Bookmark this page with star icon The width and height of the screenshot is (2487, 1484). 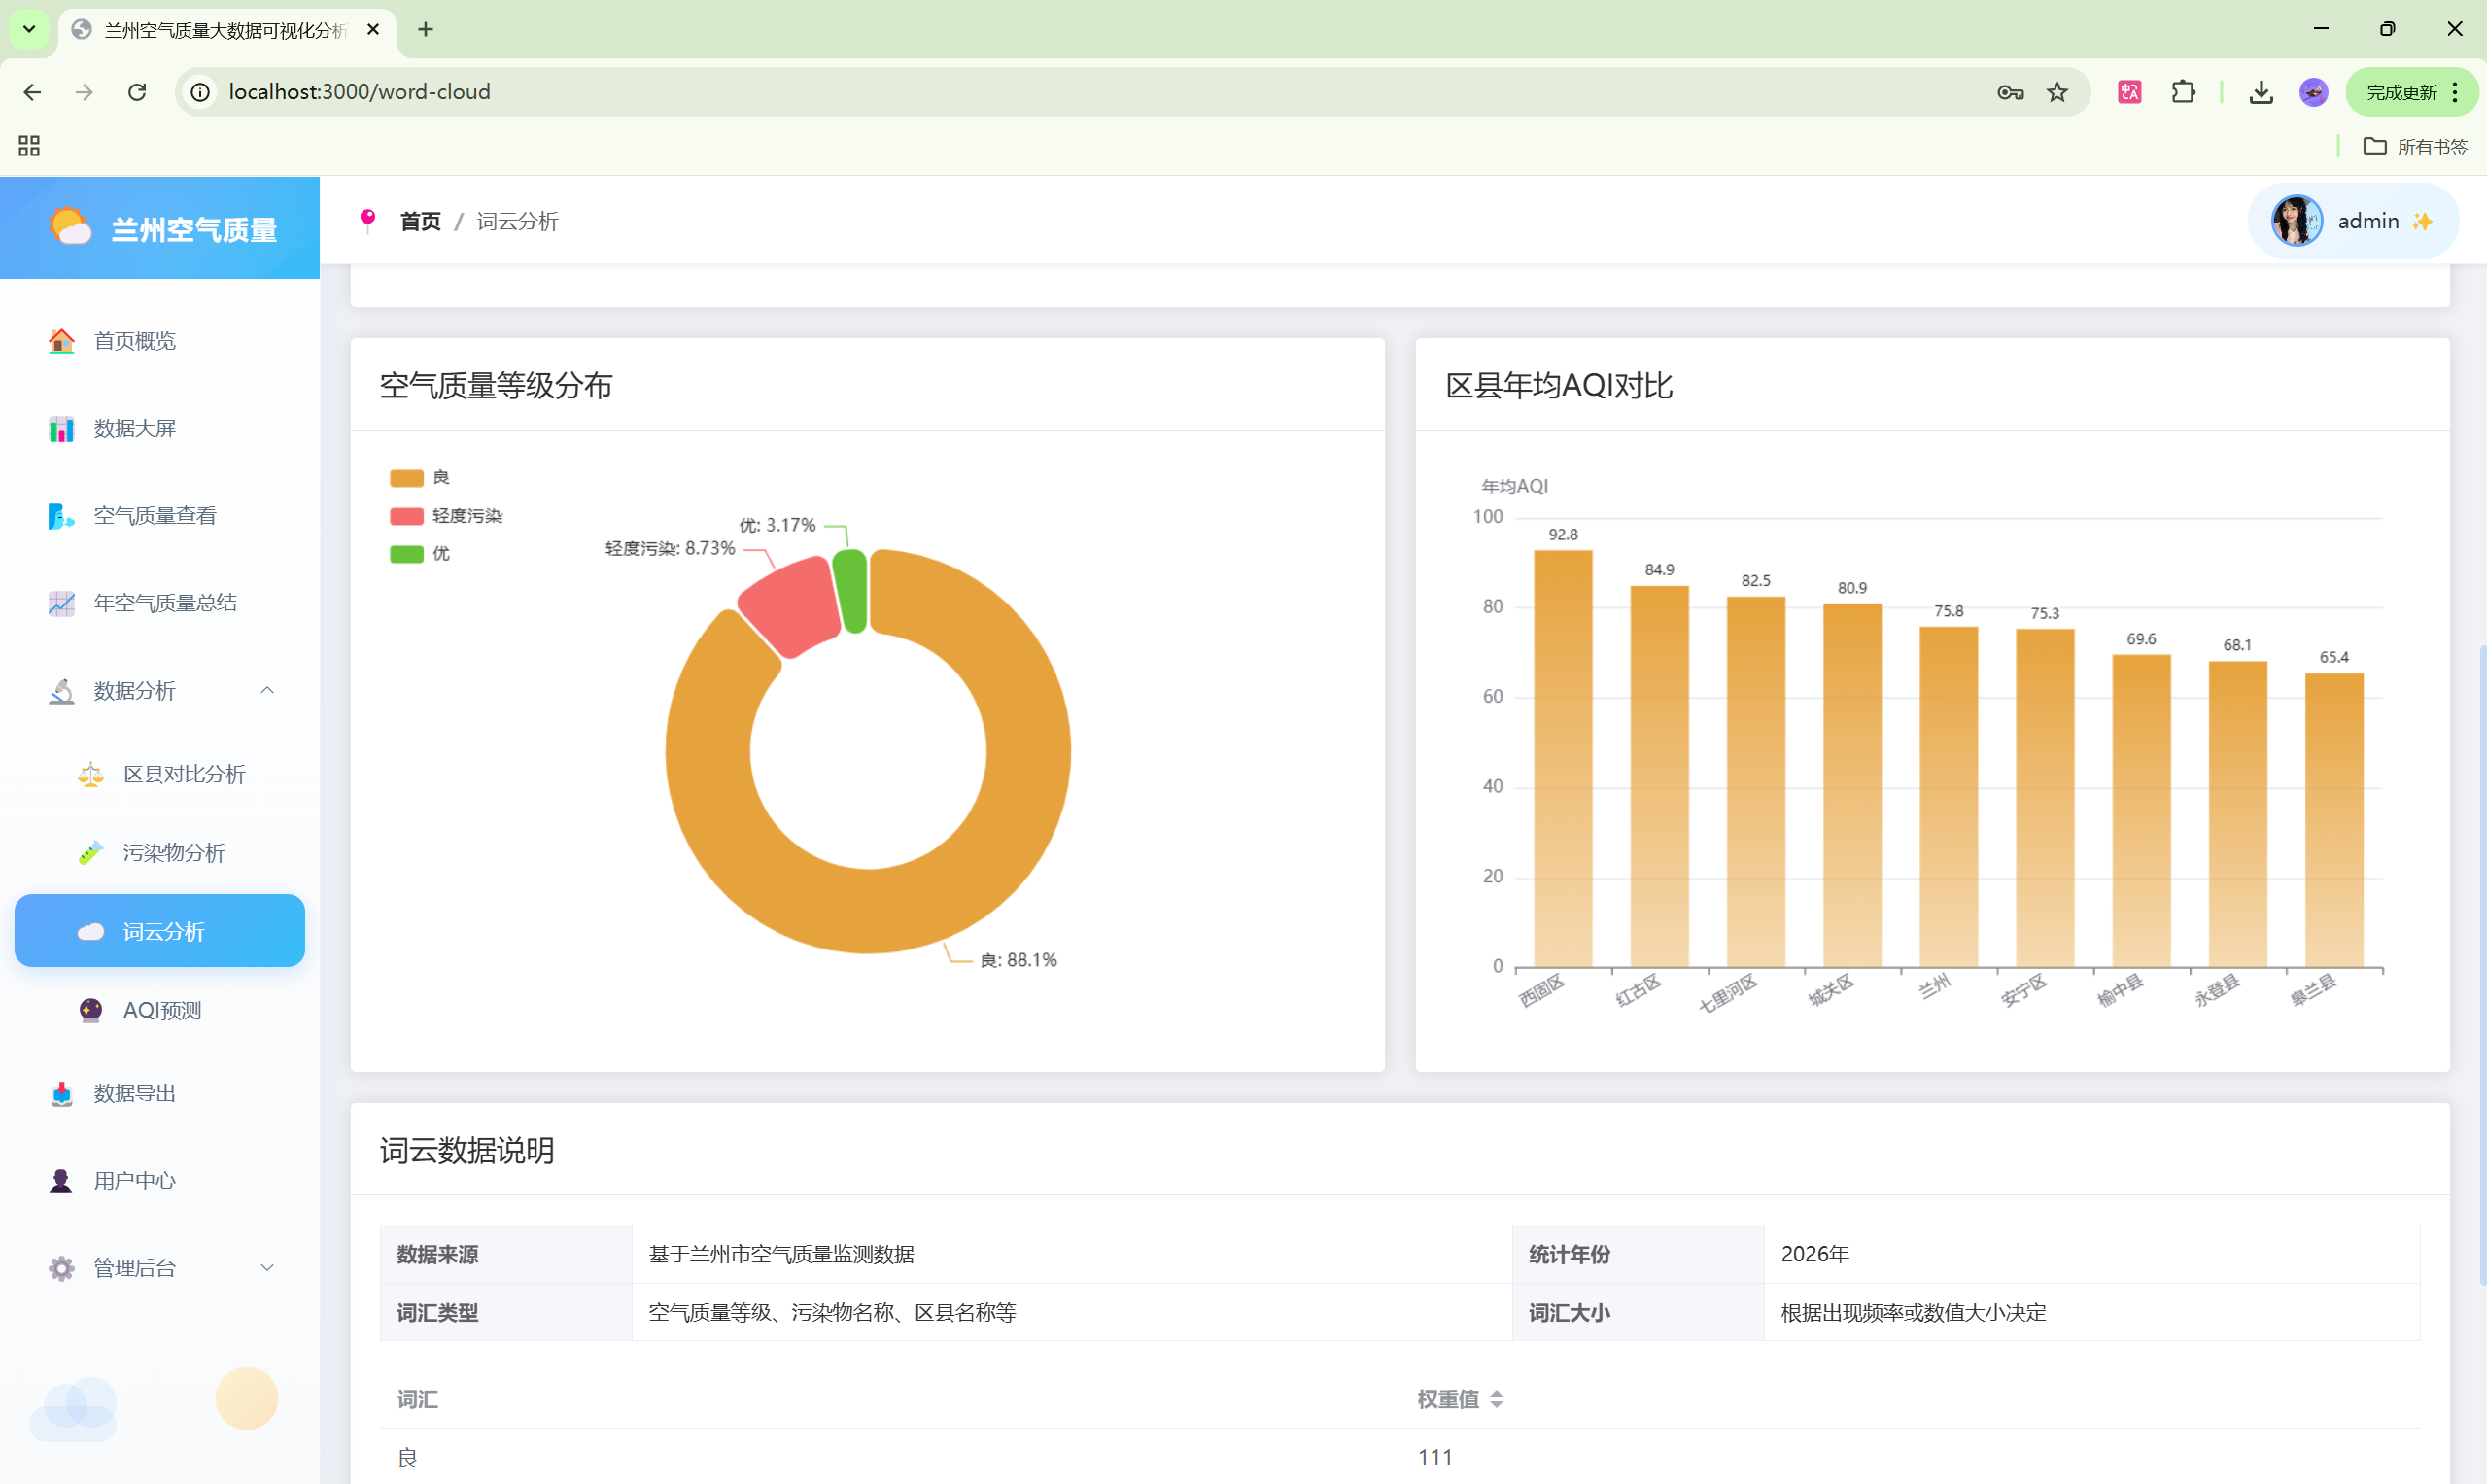pos(2057,92)
